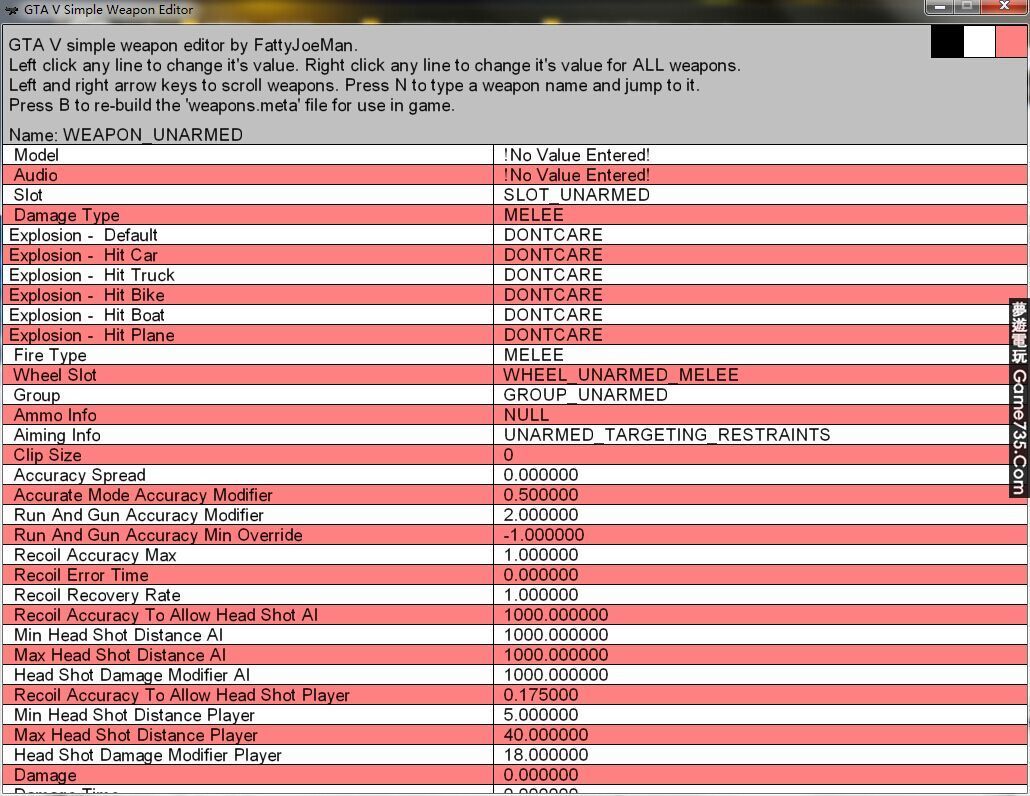Click the pink color swatch

point(1012,41)
